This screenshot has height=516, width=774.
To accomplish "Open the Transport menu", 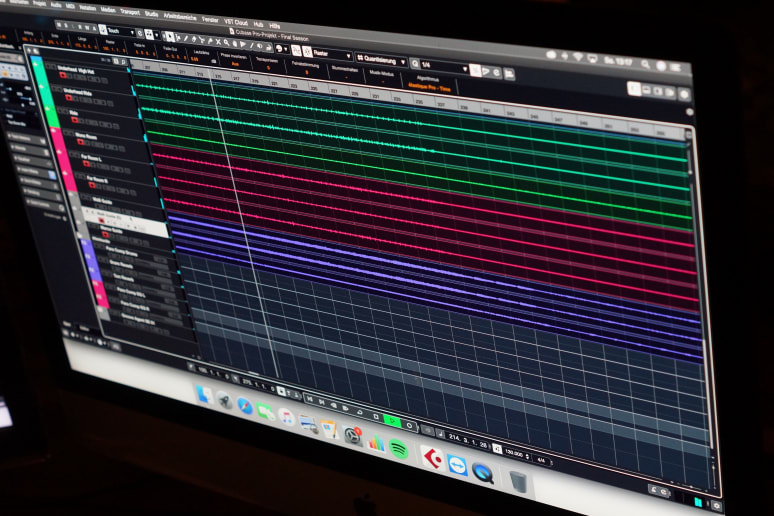I will [x=130, y=12].
